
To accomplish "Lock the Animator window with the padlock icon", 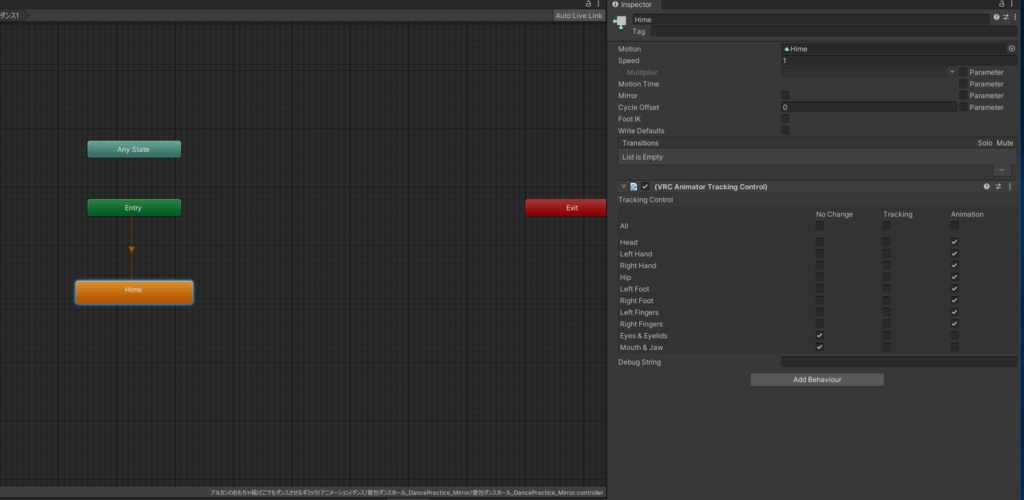I will pyautogui.click(x=588, y=4).
